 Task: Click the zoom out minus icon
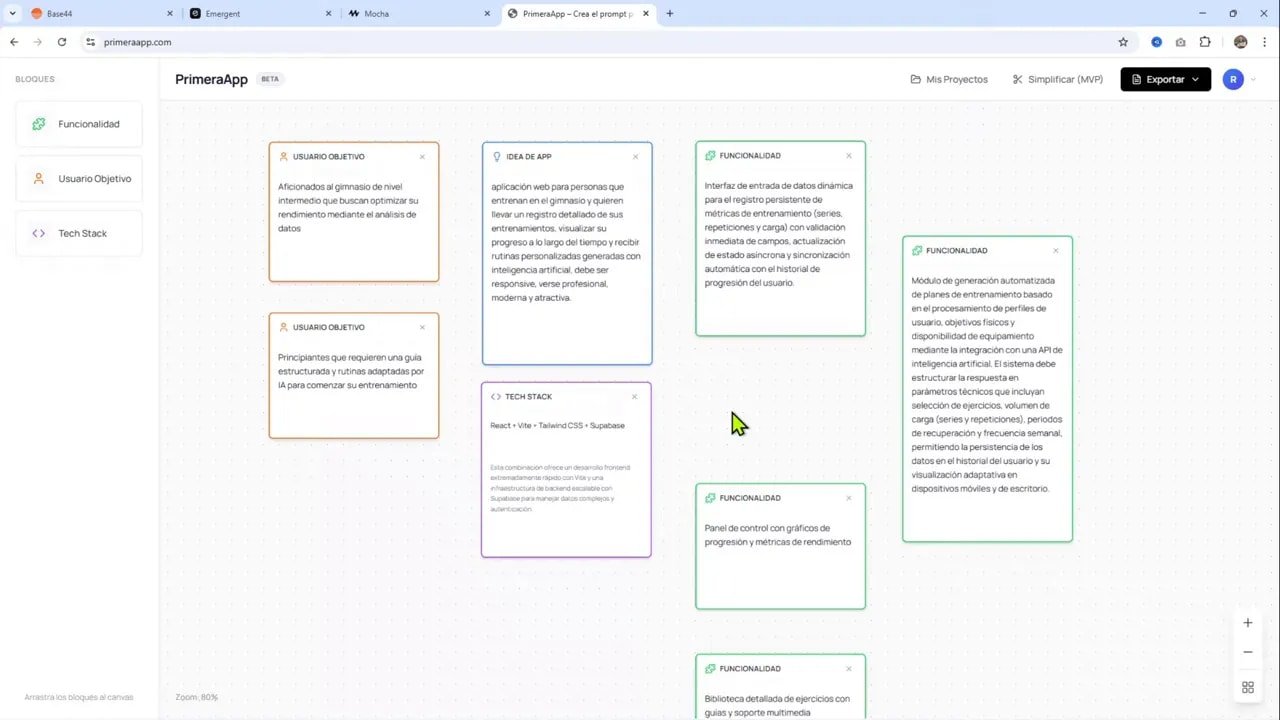(x=1247, y=651)
